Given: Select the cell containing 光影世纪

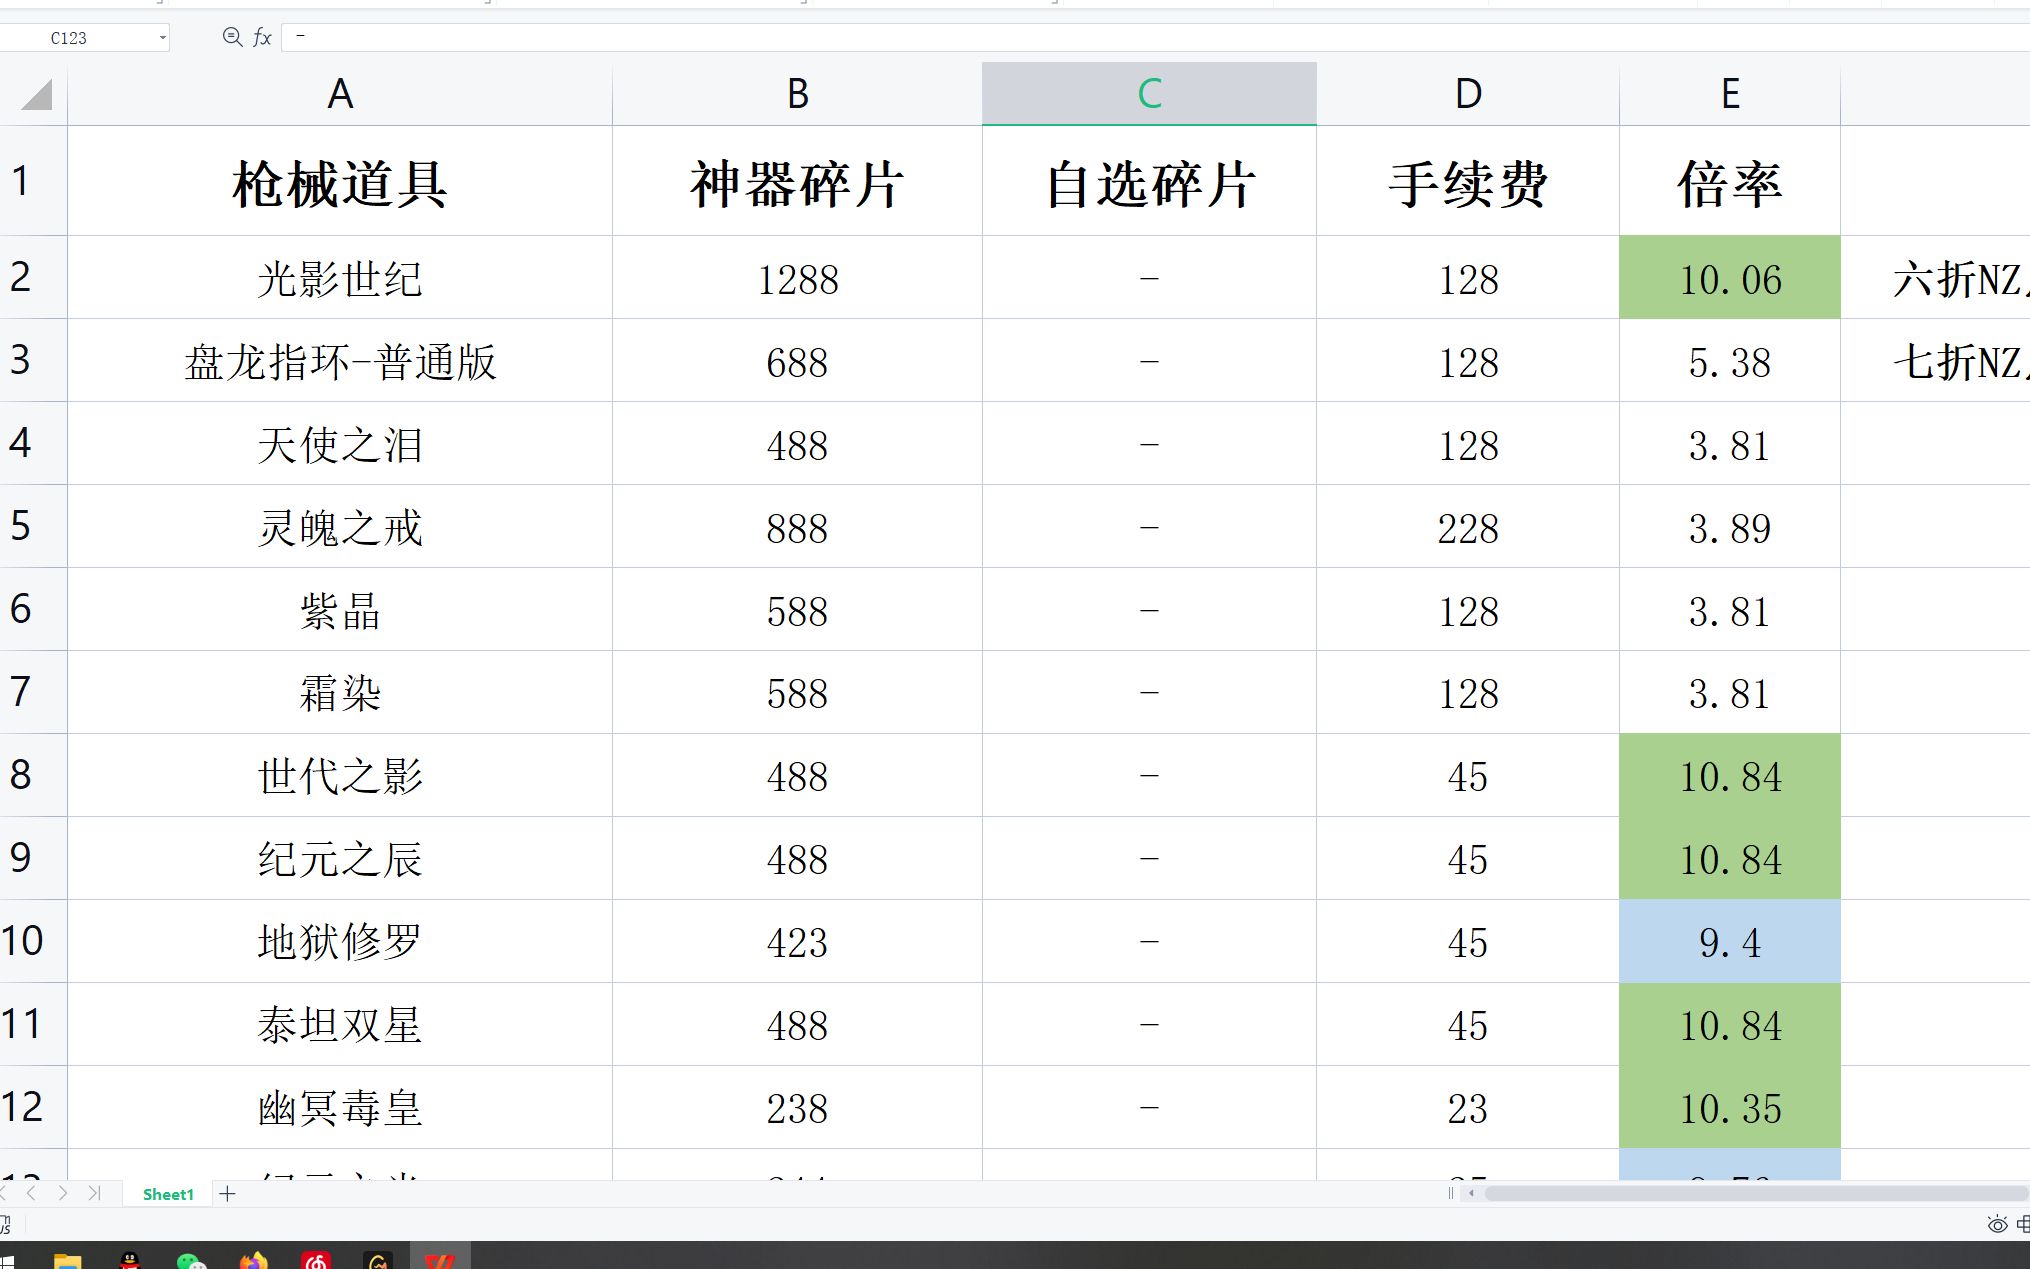Looking at the screenshot, I should point(339,279).
